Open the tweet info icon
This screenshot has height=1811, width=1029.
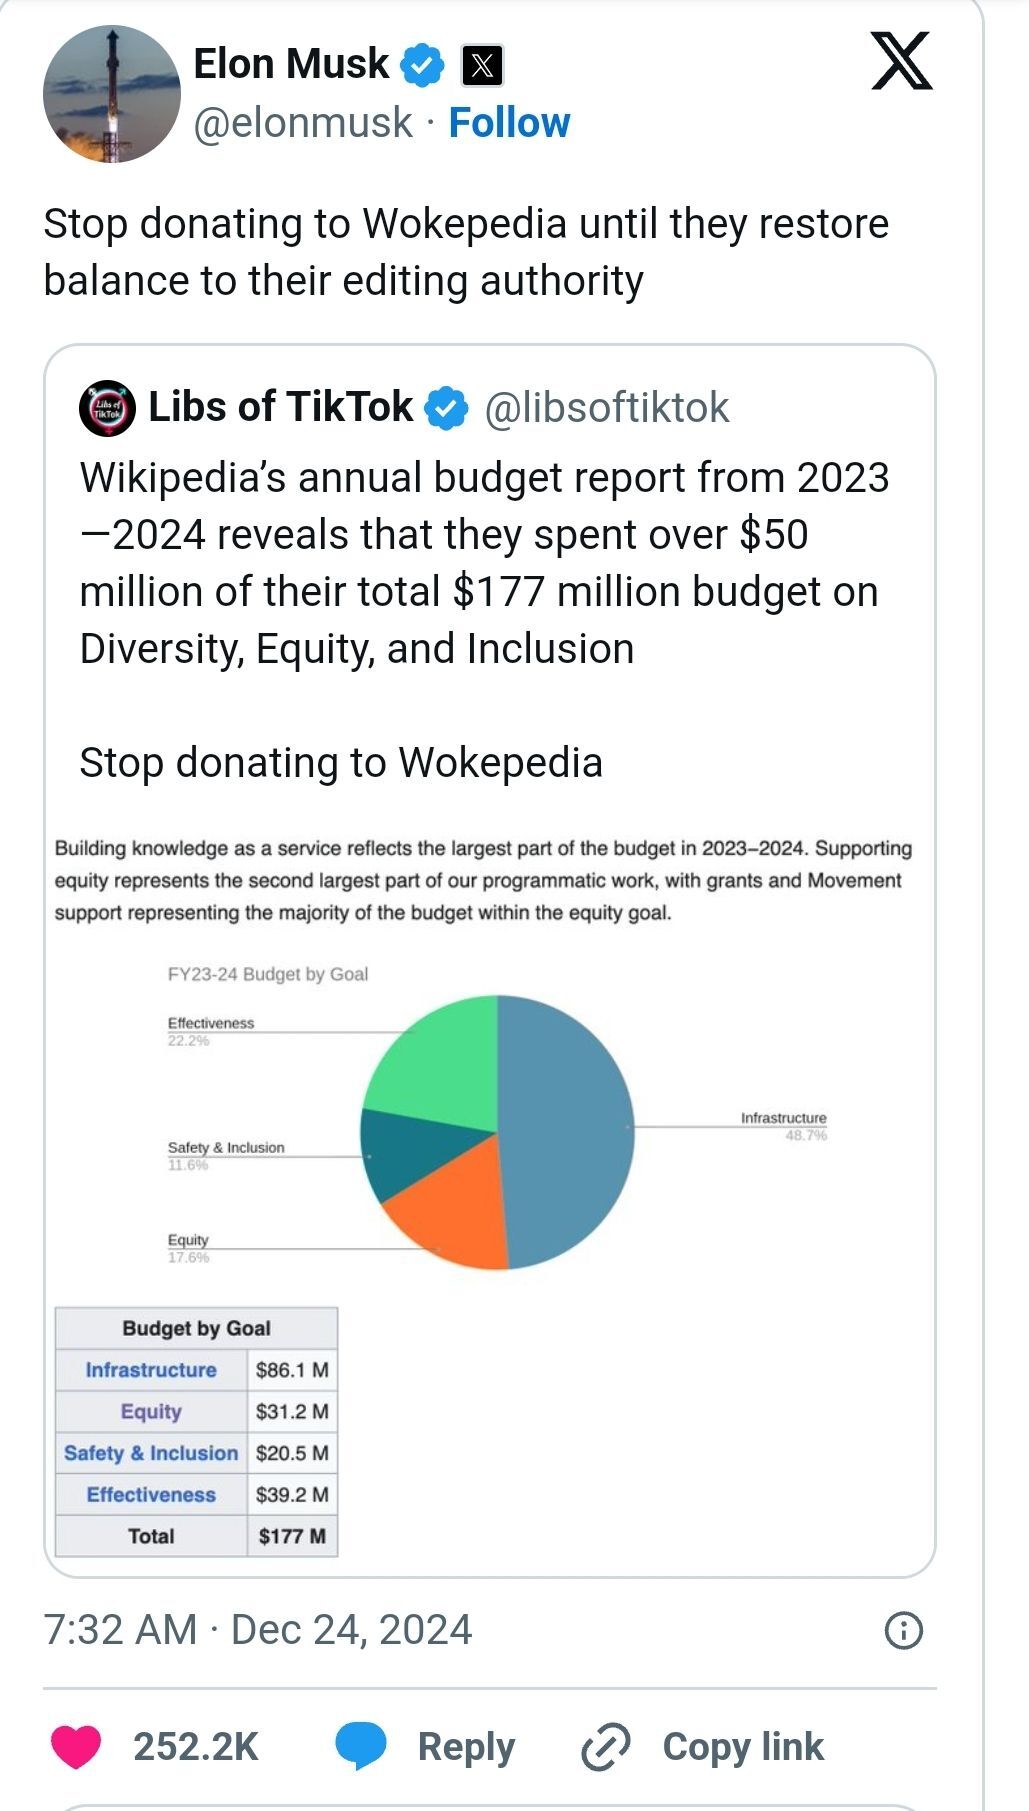pyautogui.click(x=904, y=1631)
